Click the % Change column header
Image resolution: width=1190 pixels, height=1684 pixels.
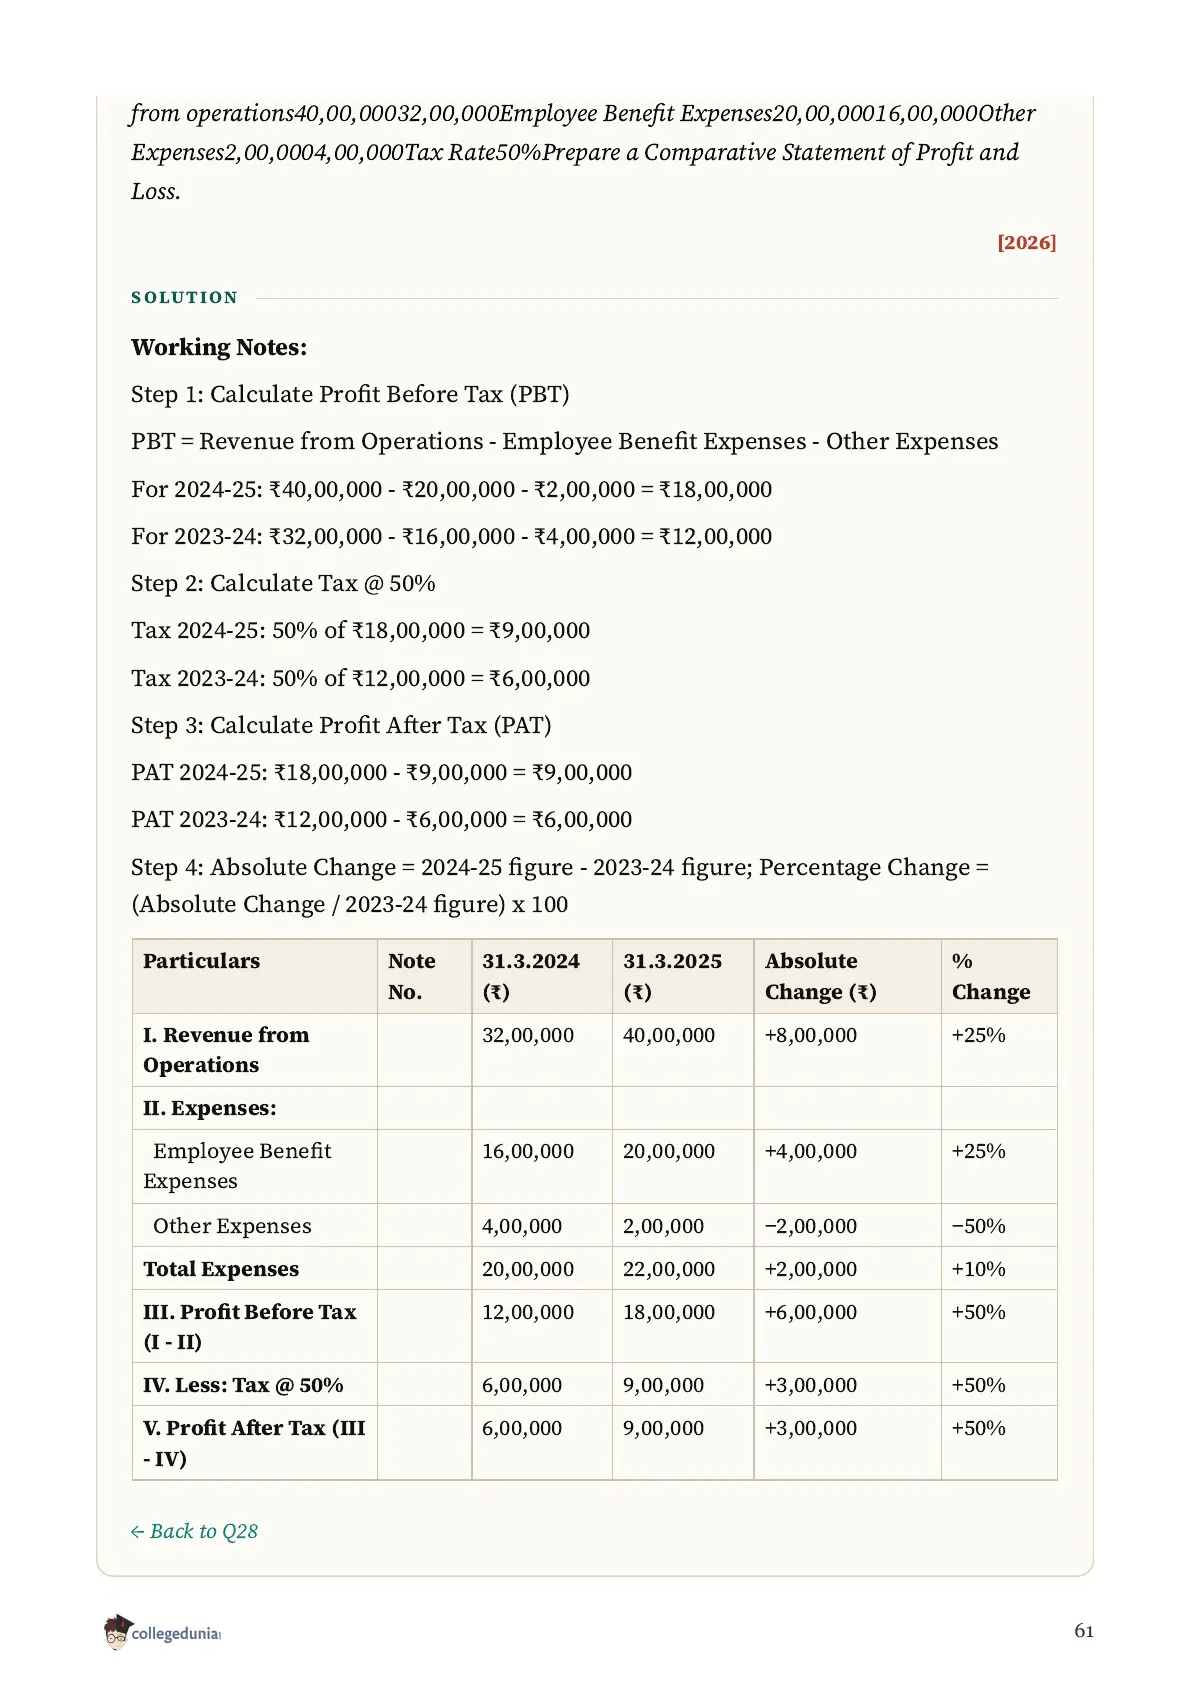point(990,976)
